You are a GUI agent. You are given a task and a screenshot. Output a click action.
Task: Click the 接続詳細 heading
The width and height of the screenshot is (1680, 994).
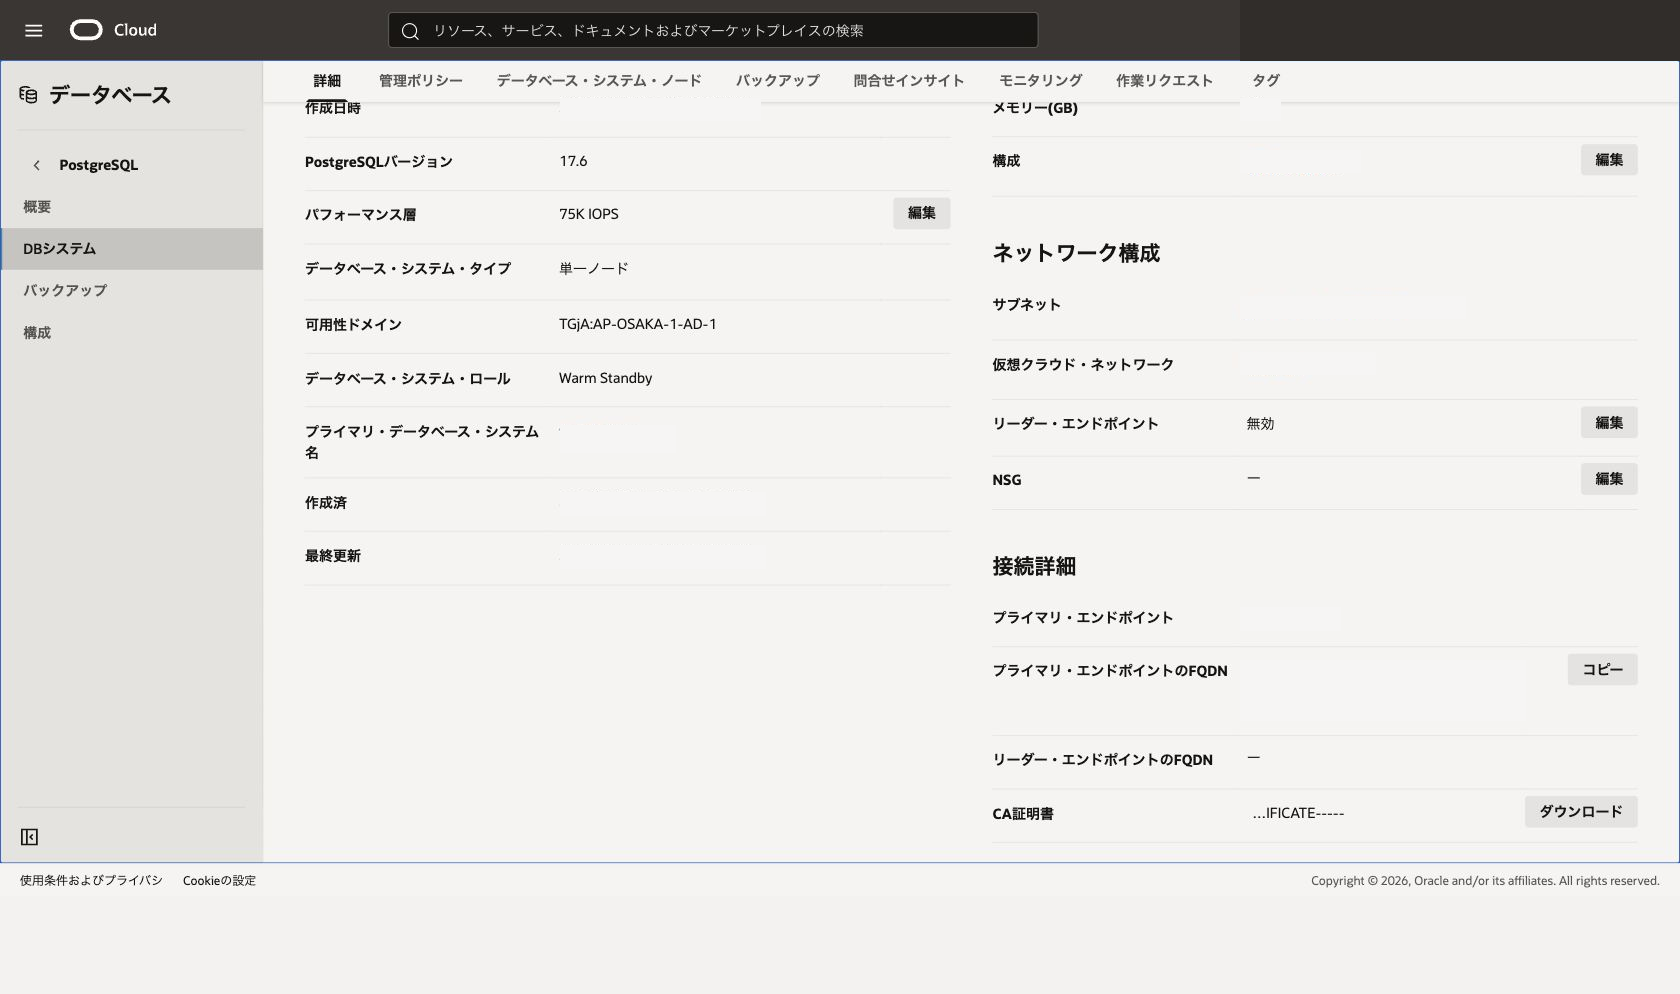(1034, 566)
